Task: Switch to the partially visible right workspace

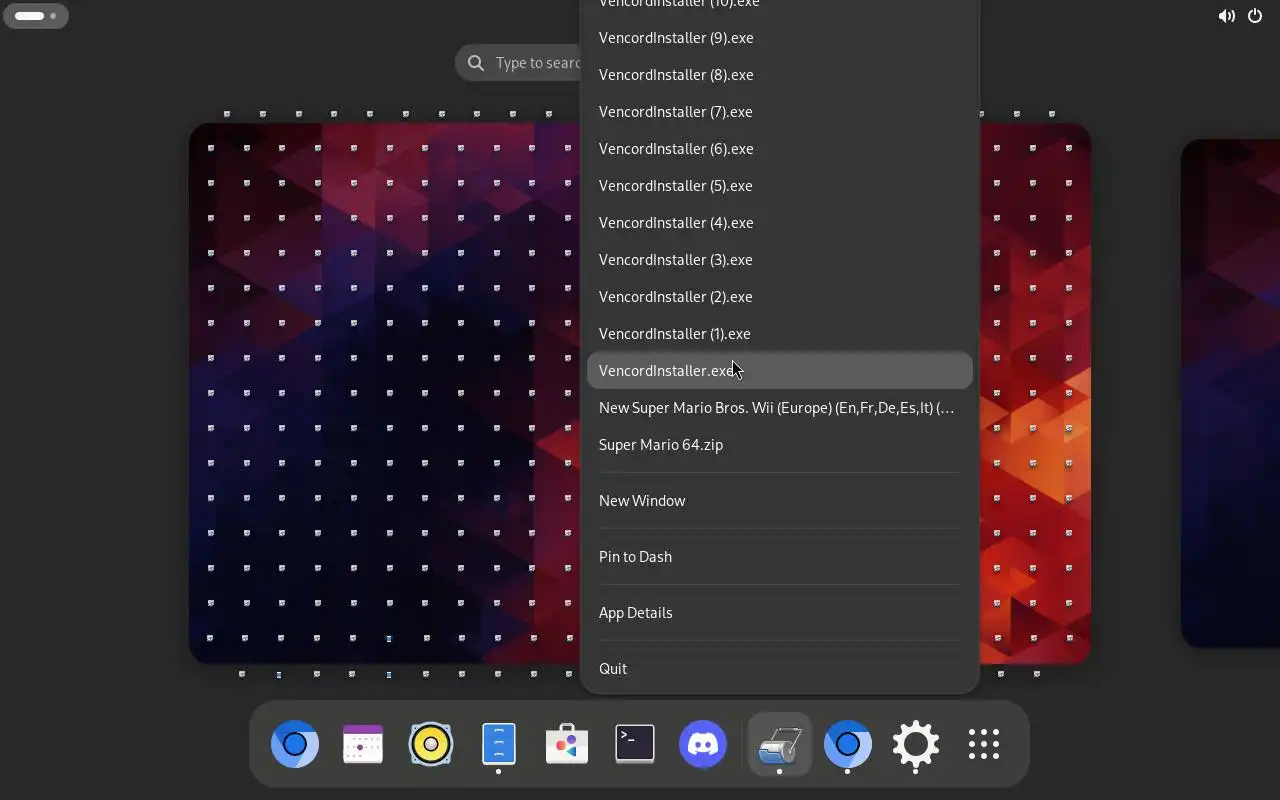Action: coord(1230,393)
